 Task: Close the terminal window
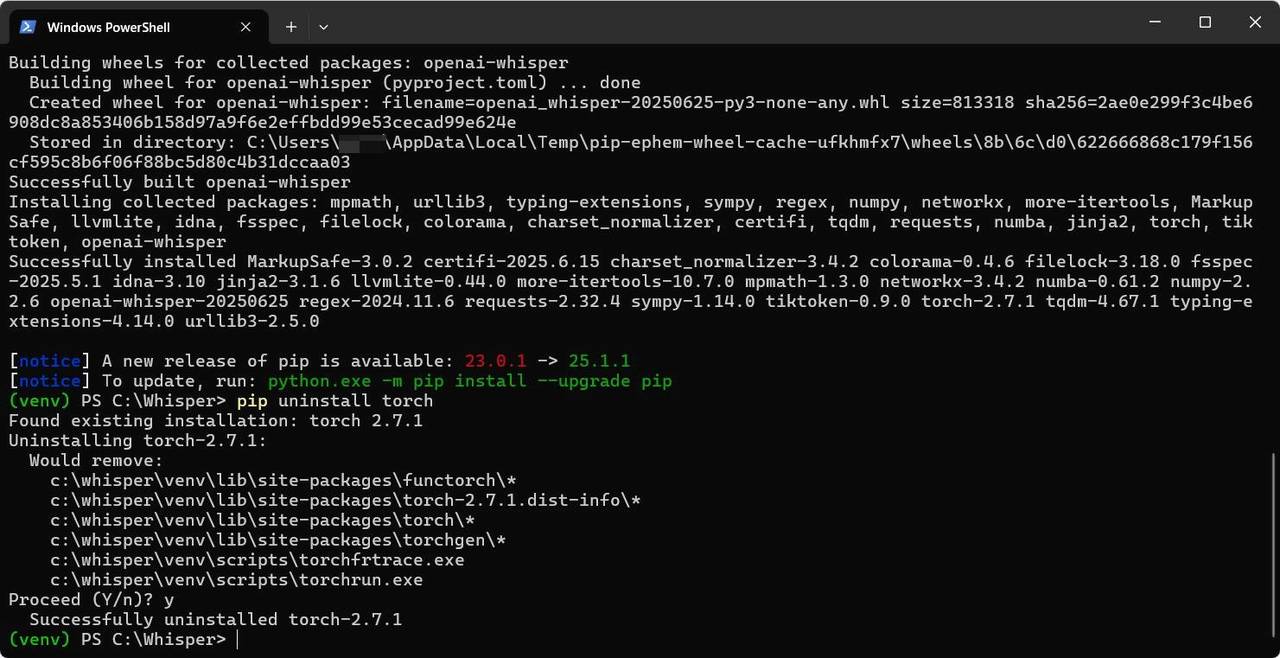(x=1253, y=22)
